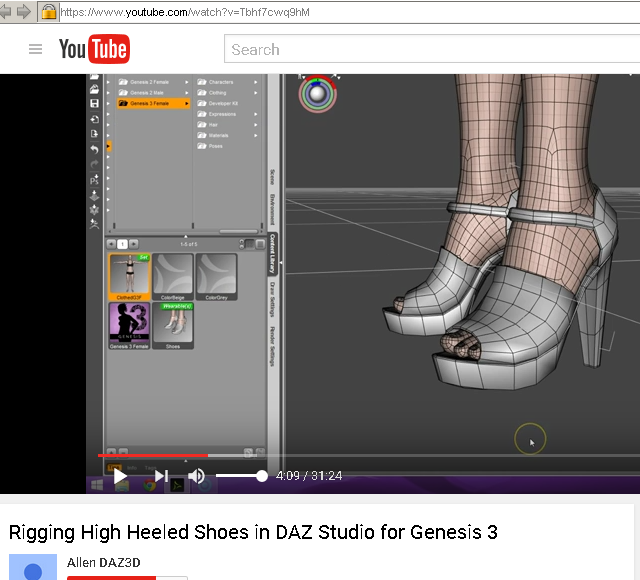Select the youtube.com address bar URL

(x=184, y=12)
